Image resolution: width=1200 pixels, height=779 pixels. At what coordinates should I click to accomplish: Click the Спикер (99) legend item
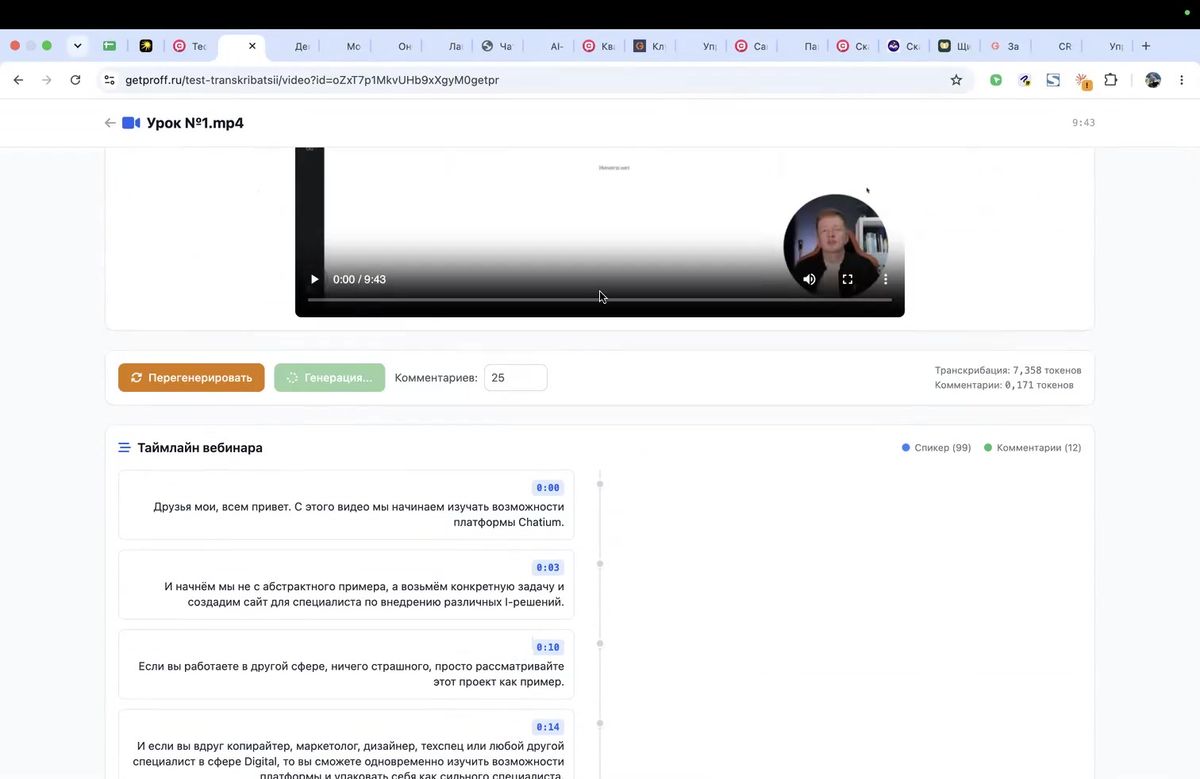937,448
